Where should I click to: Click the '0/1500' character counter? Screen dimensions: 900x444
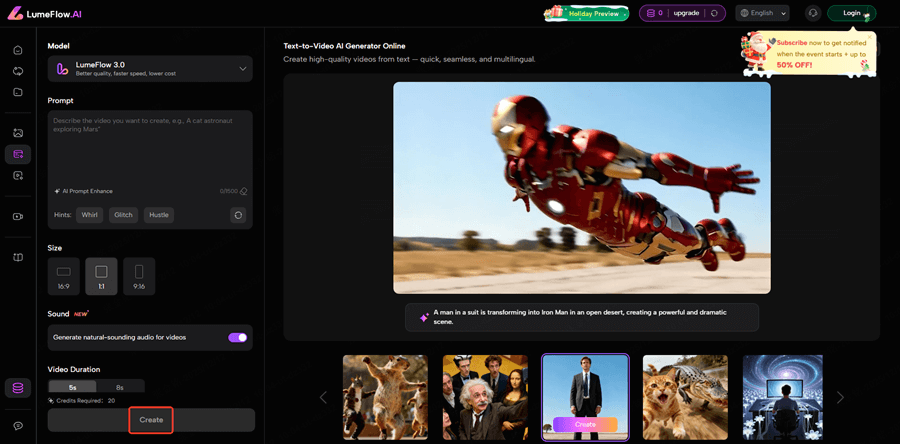tap(228, 191)
